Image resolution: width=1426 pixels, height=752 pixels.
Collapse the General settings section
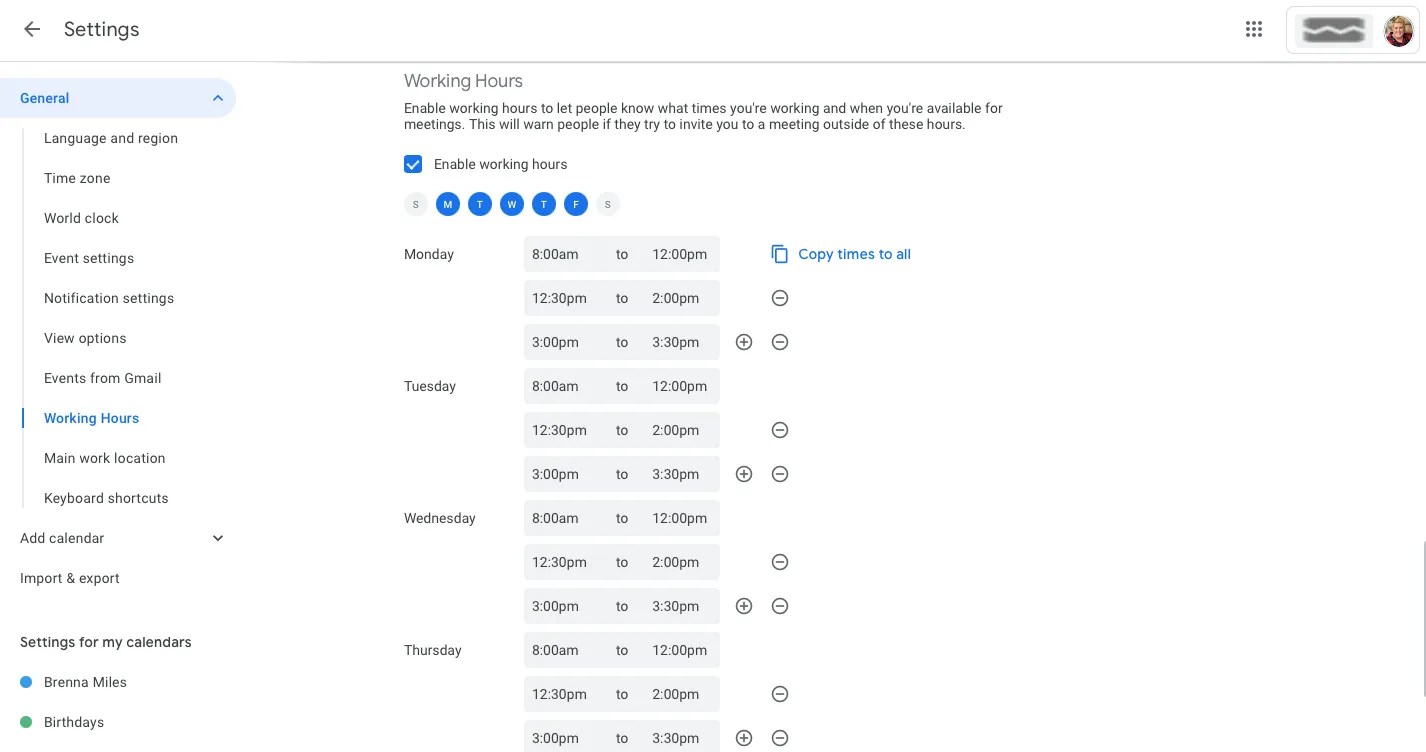[218, 98]
